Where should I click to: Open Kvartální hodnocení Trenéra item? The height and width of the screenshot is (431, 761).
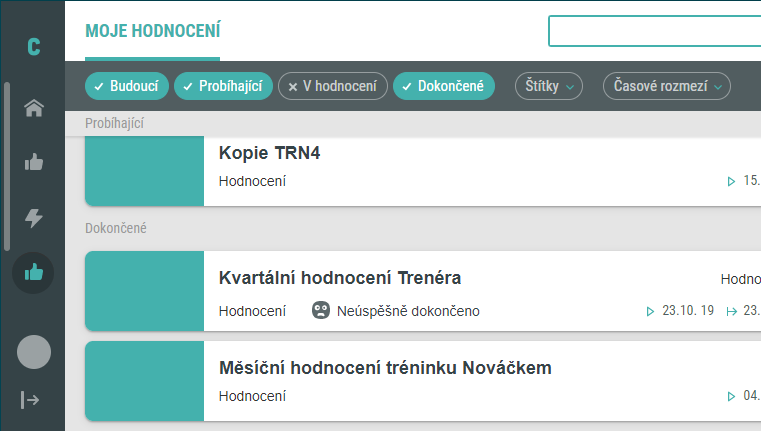coord(423,291)
